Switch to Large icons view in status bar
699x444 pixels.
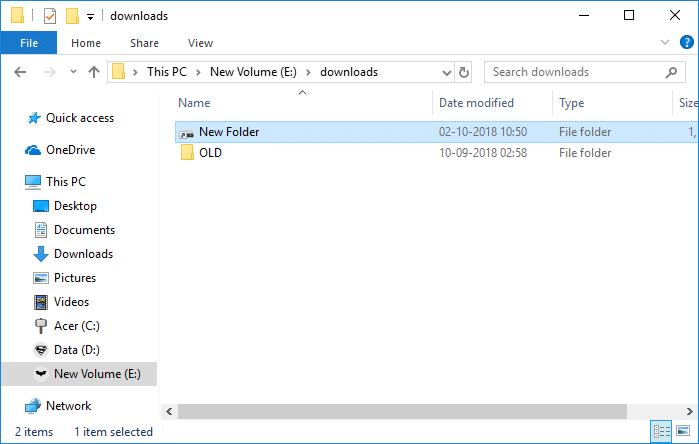[683, 431]
